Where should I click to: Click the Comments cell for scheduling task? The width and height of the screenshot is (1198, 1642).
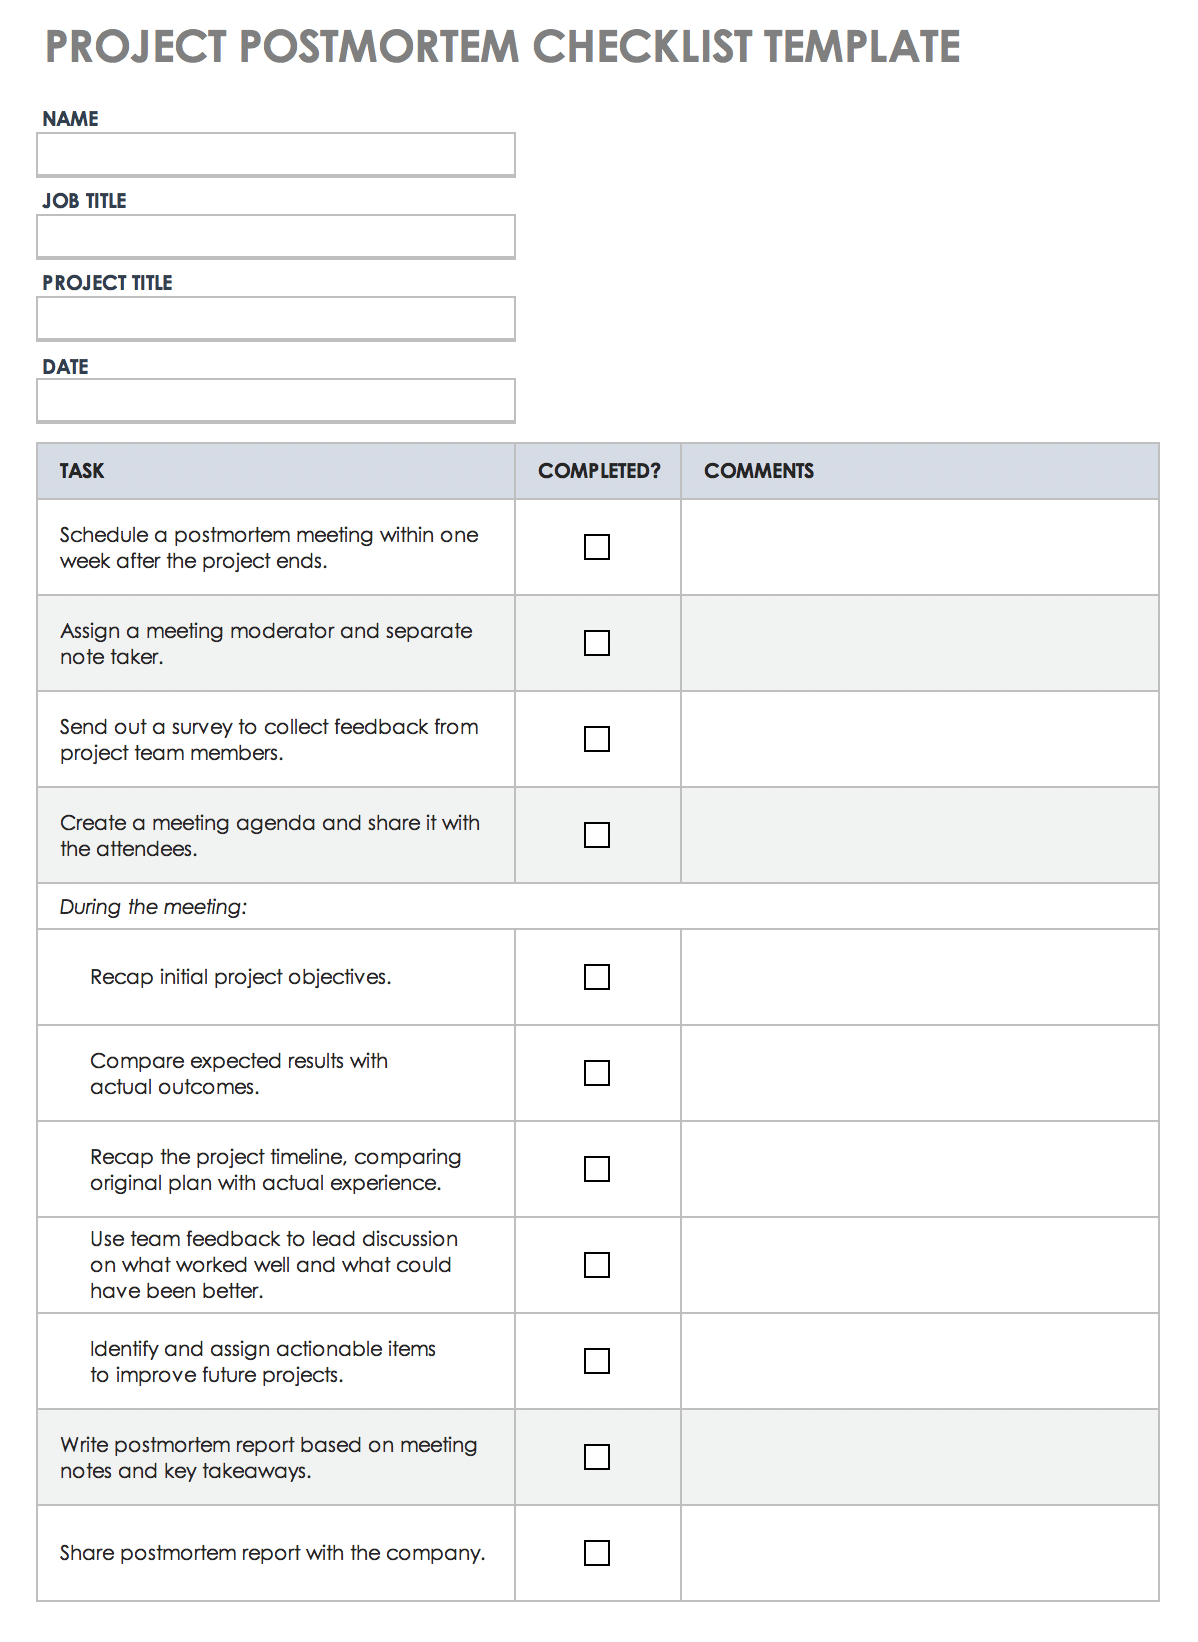(920, 547)
